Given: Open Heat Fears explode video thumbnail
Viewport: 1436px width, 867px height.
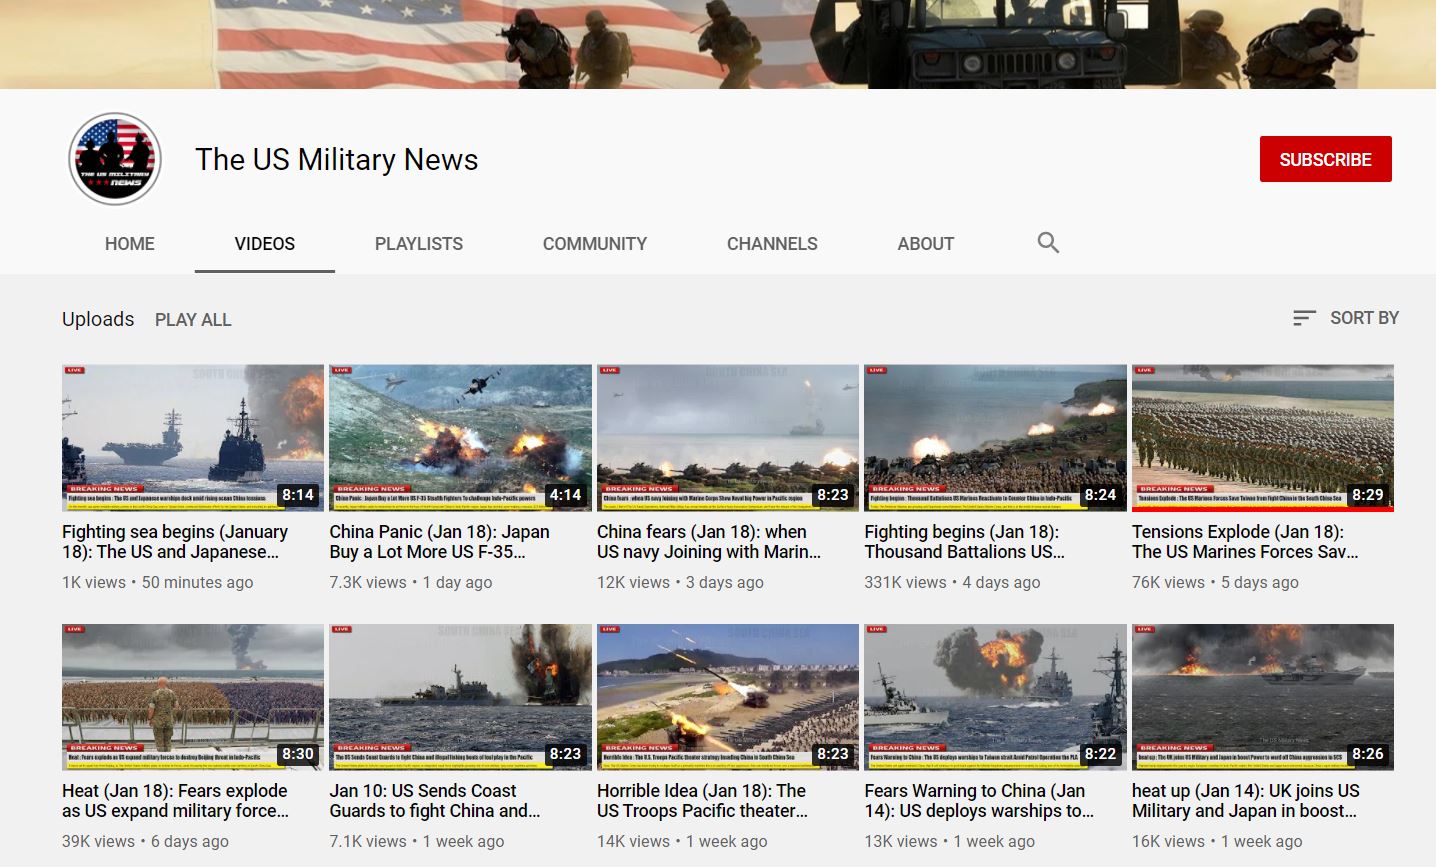Looking at the screenshot, I should click(193, 697).
